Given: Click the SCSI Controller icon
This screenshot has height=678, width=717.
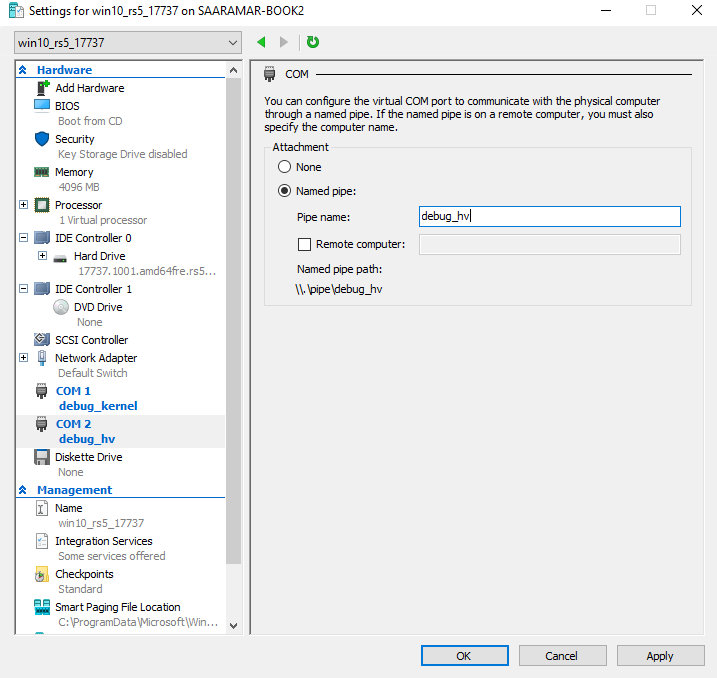Looking at the screenshot, I should click(x=42, y=340).
